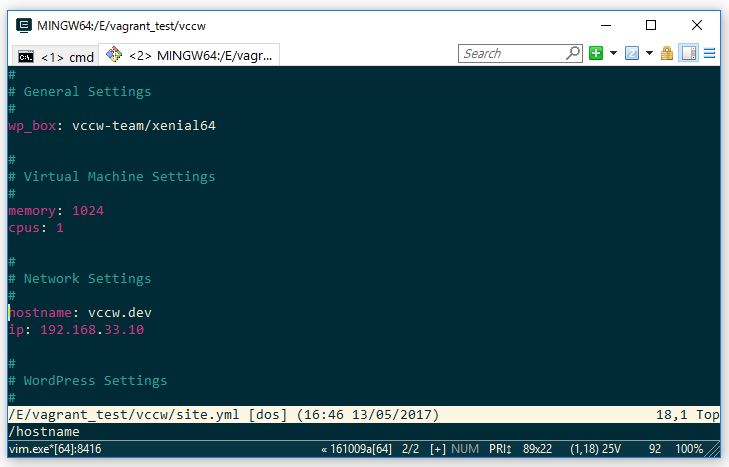The image size is (729, 467).
Task: Minimize the ConEmu window
Action: click(x=606, y=25)
